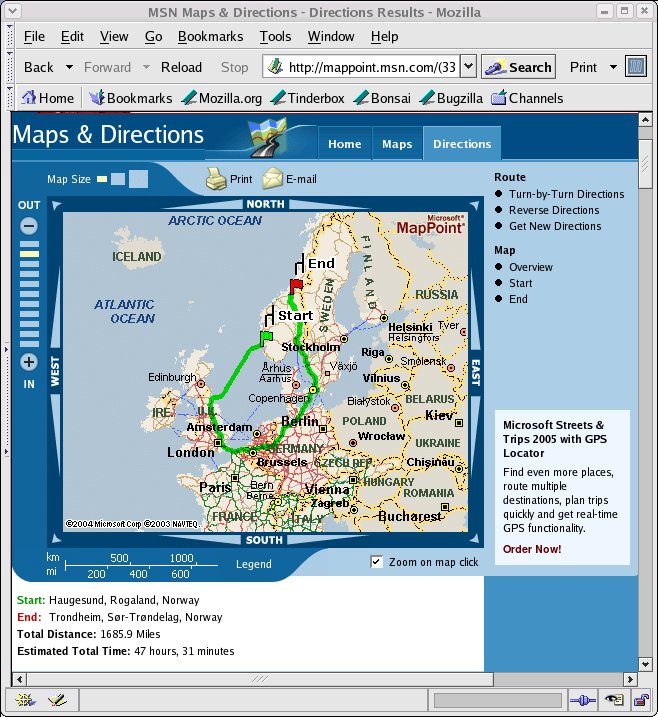Open Bookmarks folder in personal toolbar

point(131,98)
